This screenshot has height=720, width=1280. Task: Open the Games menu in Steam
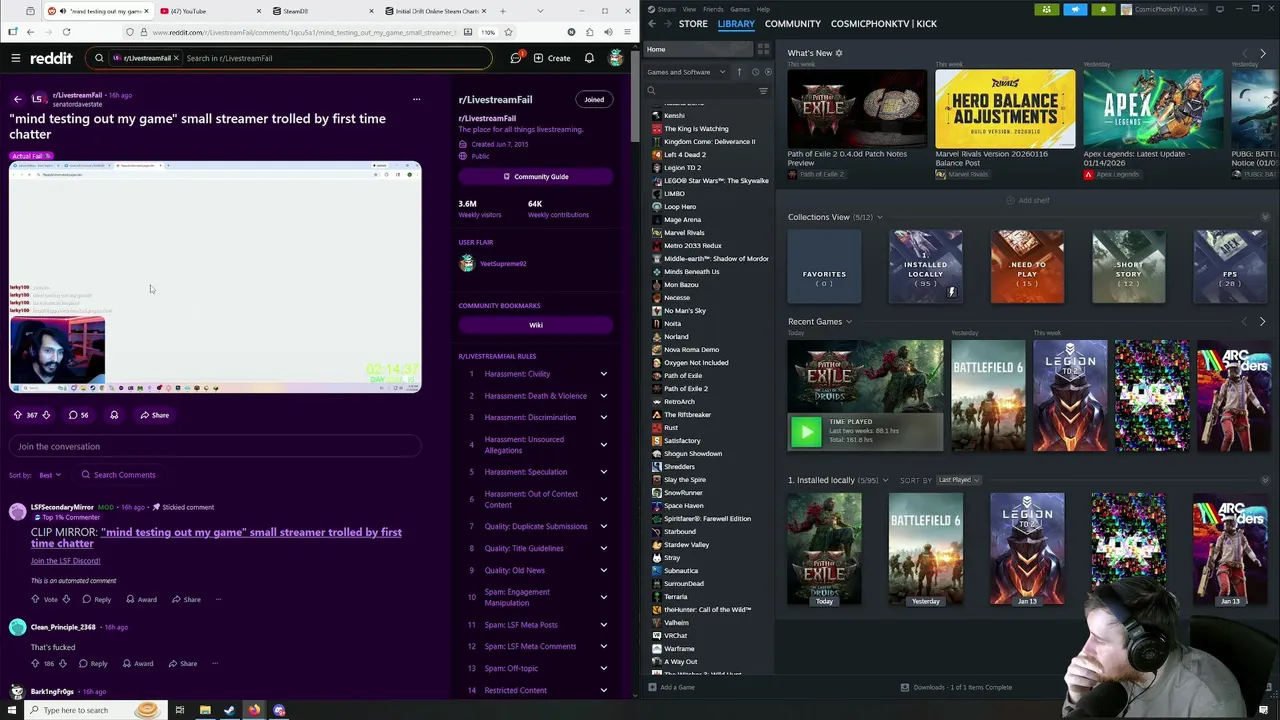coord(740,9)
